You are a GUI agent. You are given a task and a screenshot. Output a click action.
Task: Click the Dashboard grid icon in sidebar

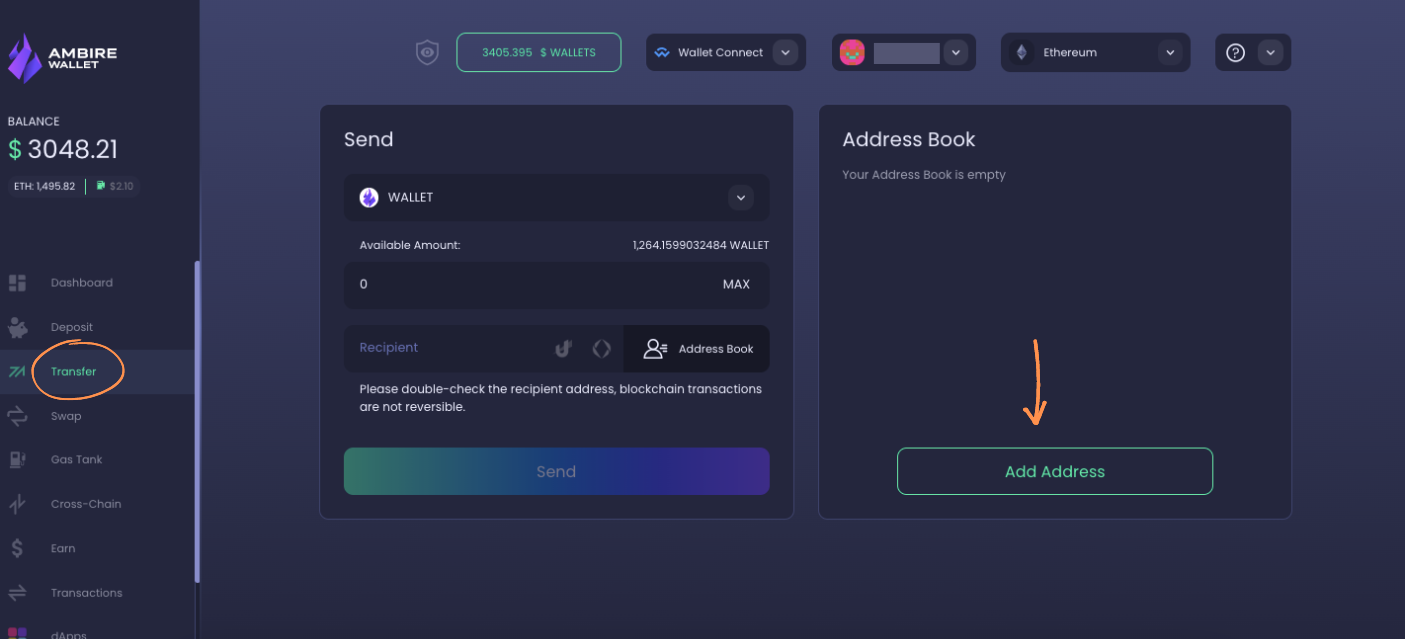(x=17, y=283)
